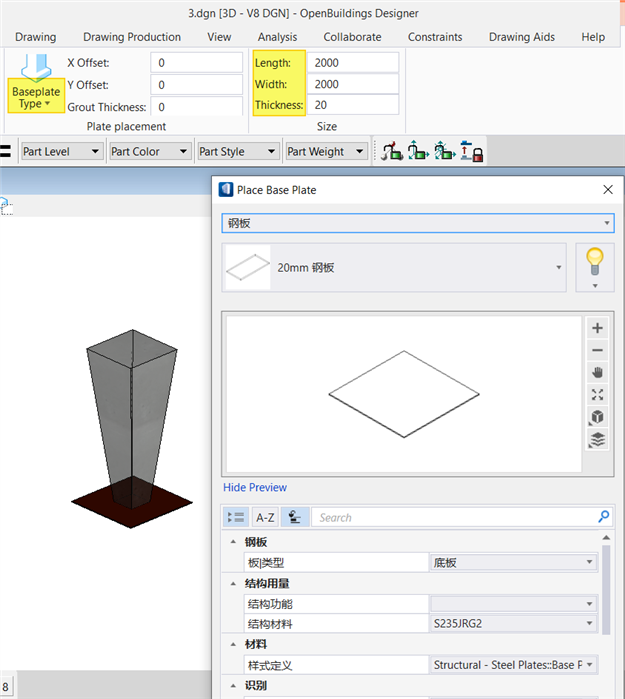Screen dimensions: 625x699
Task: Open the Analysis ribbon tab
Action: pyautogui.click(x=277, y=37)
